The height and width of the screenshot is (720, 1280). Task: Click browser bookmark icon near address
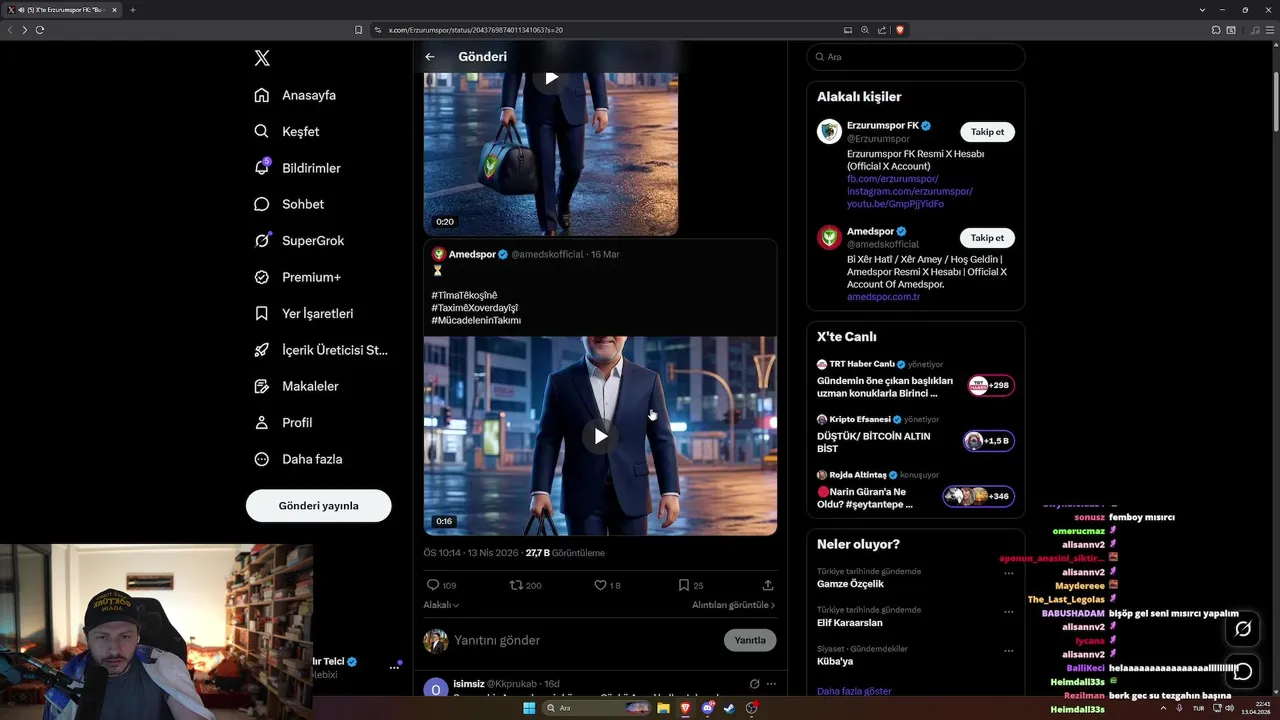[359, 30]
